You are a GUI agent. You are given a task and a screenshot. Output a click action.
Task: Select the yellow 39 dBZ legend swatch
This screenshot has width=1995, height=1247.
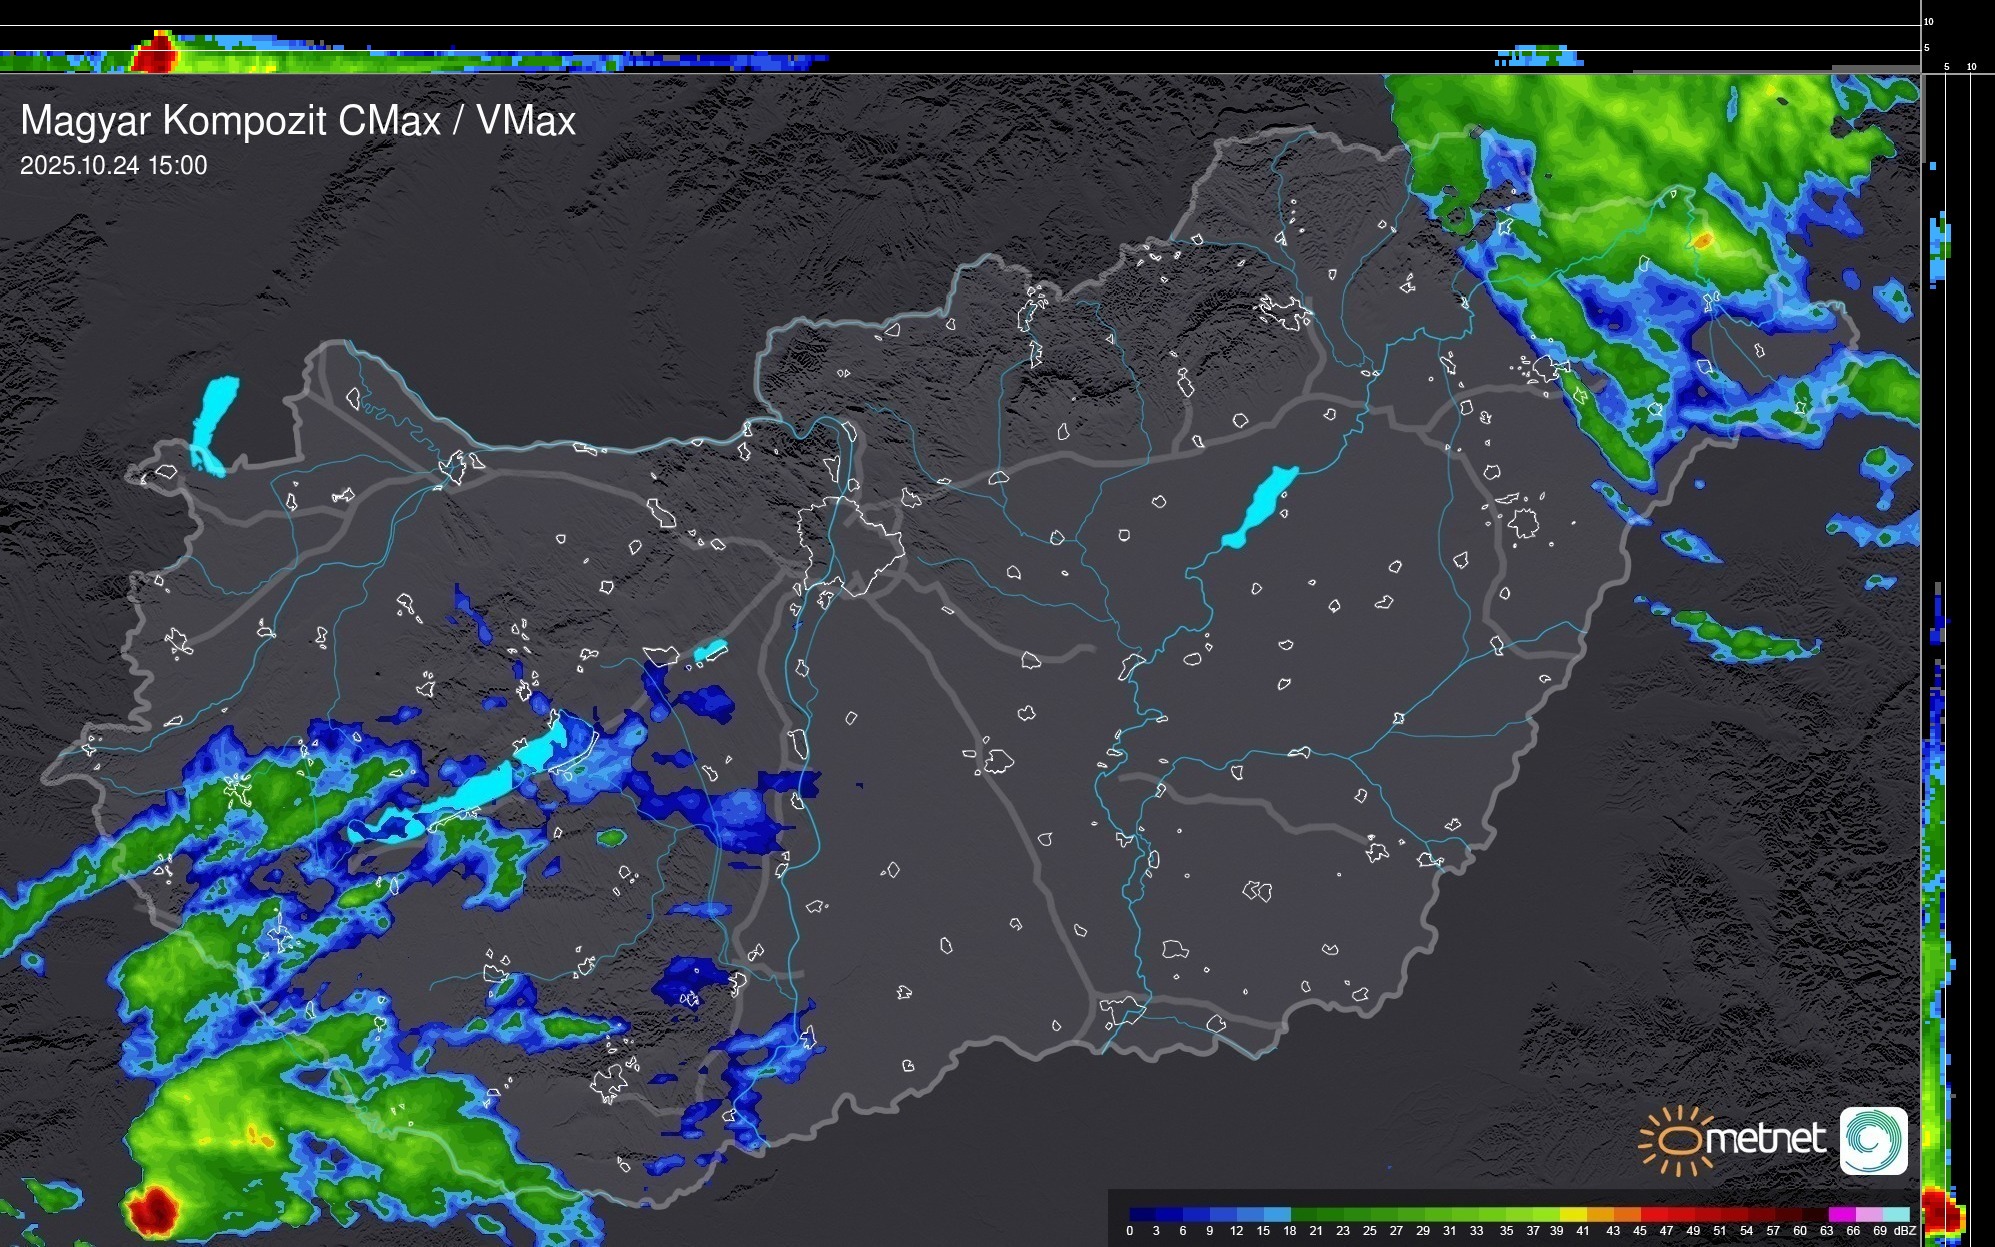click(x=1573, y=1214)
